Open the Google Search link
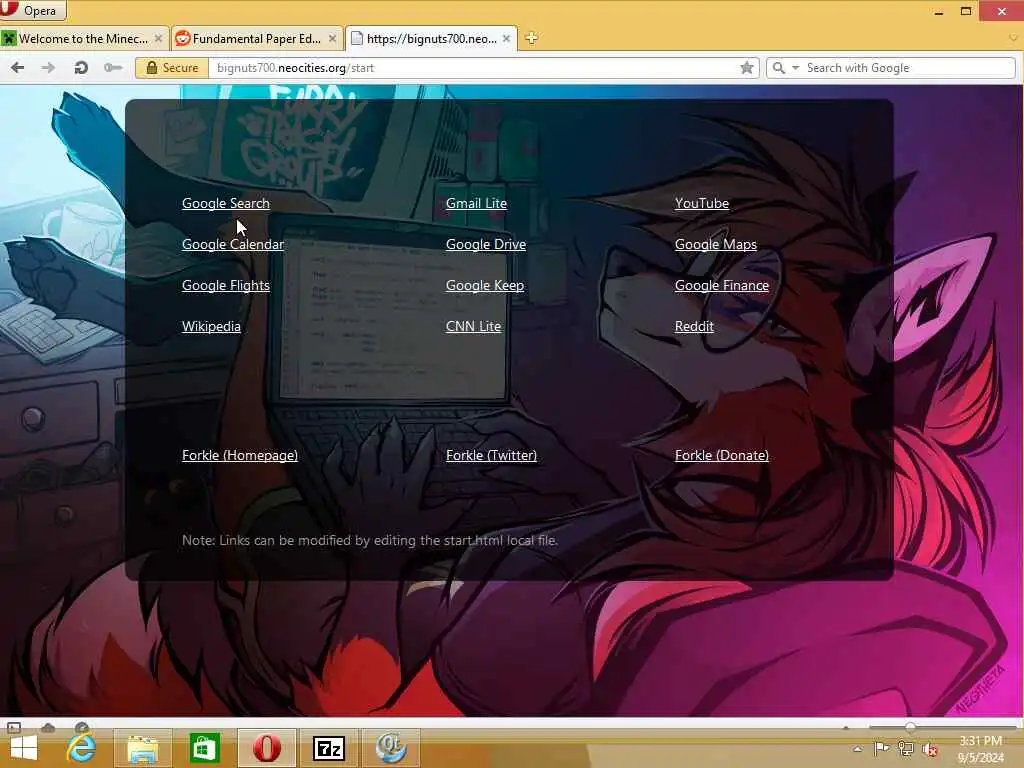 (x=226, y=203)
